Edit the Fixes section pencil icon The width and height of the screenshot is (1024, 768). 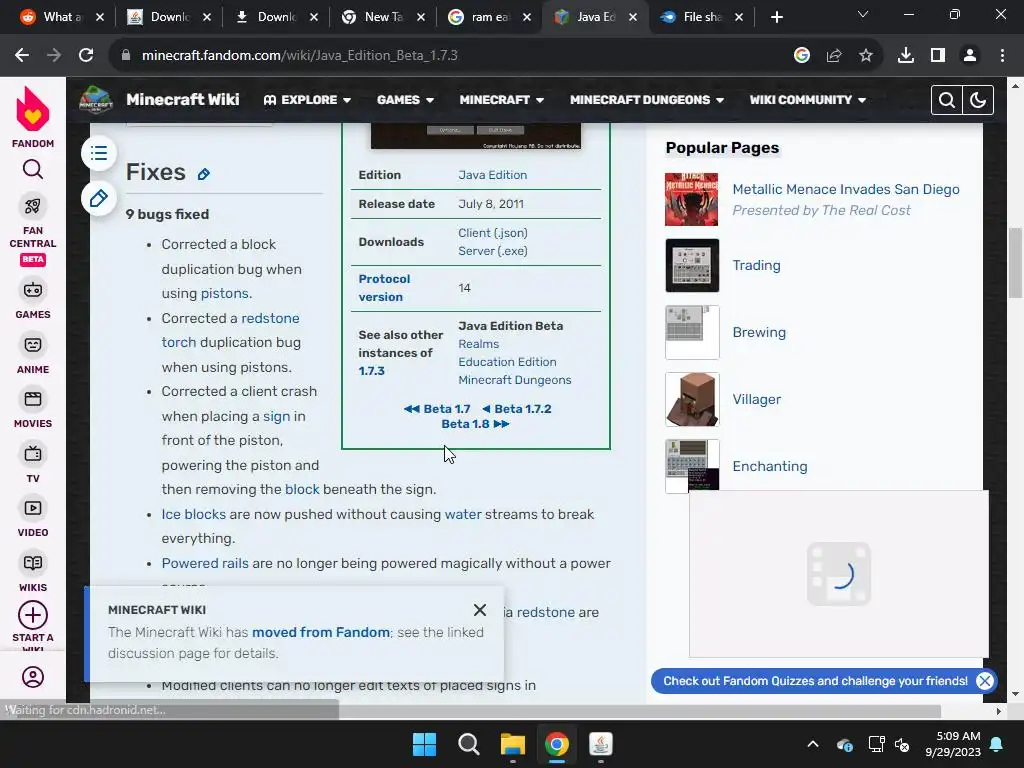coord(204,174)
